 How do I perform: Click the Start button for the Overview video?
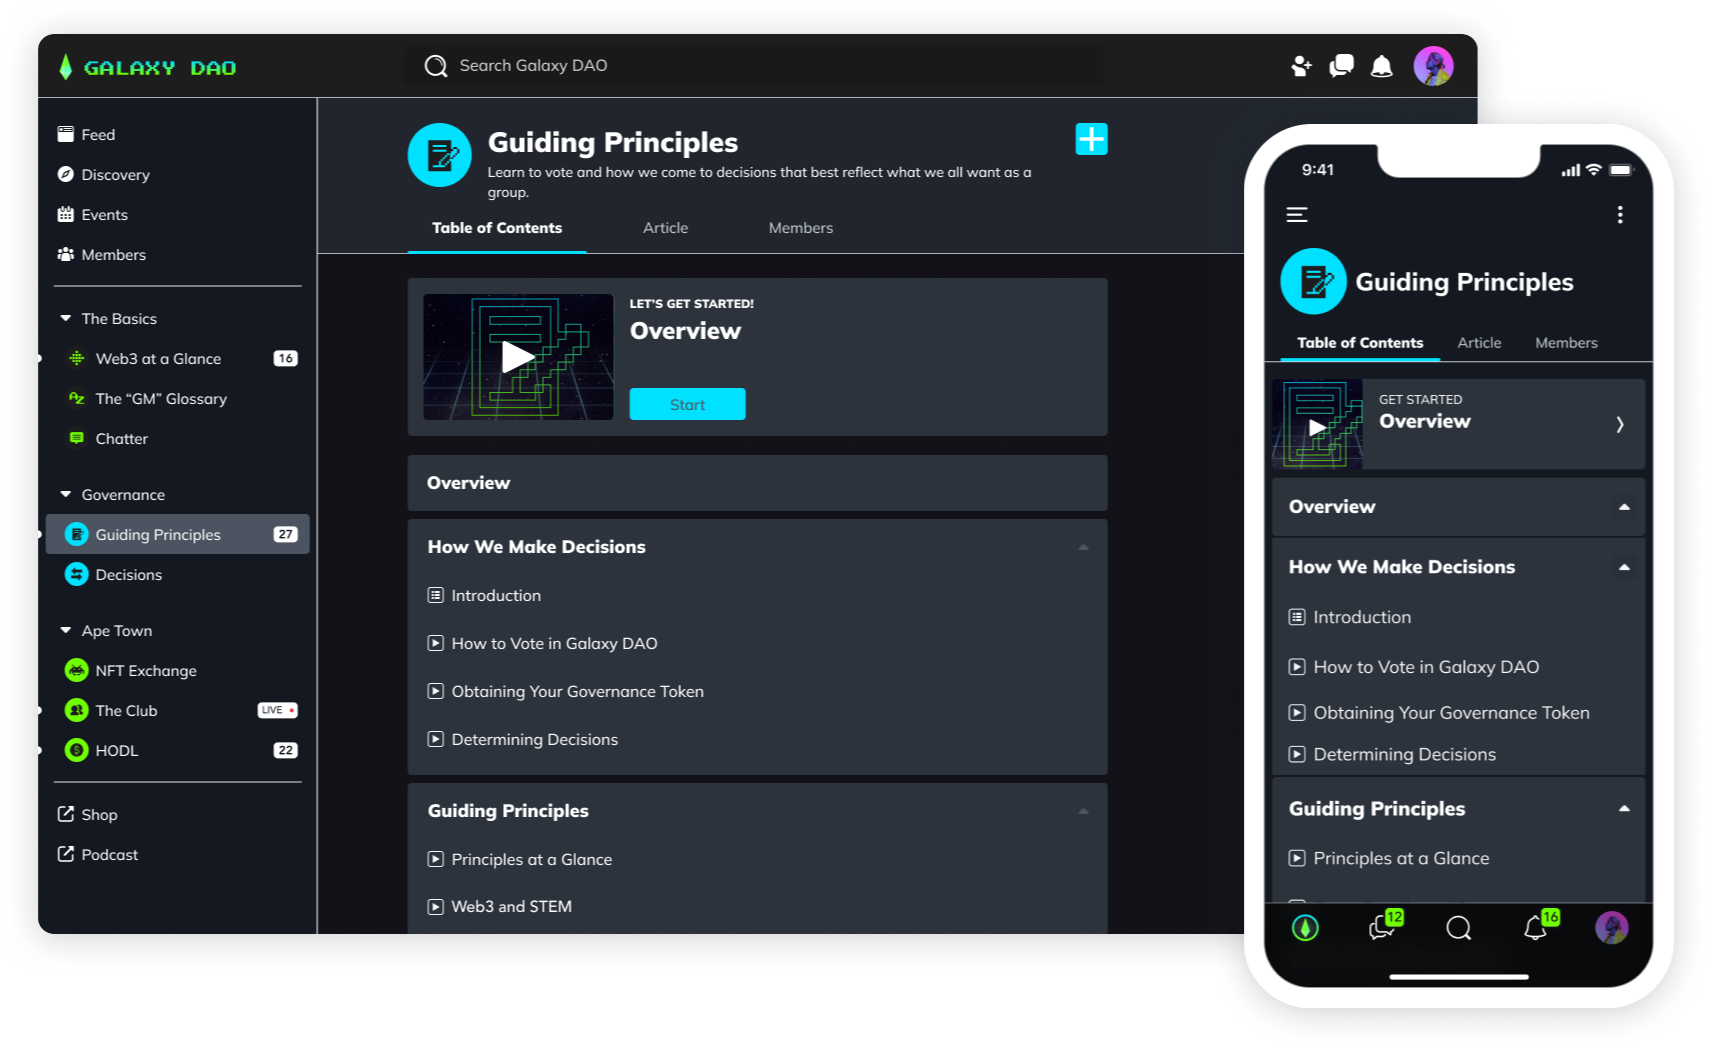click(x=687, y=404)
